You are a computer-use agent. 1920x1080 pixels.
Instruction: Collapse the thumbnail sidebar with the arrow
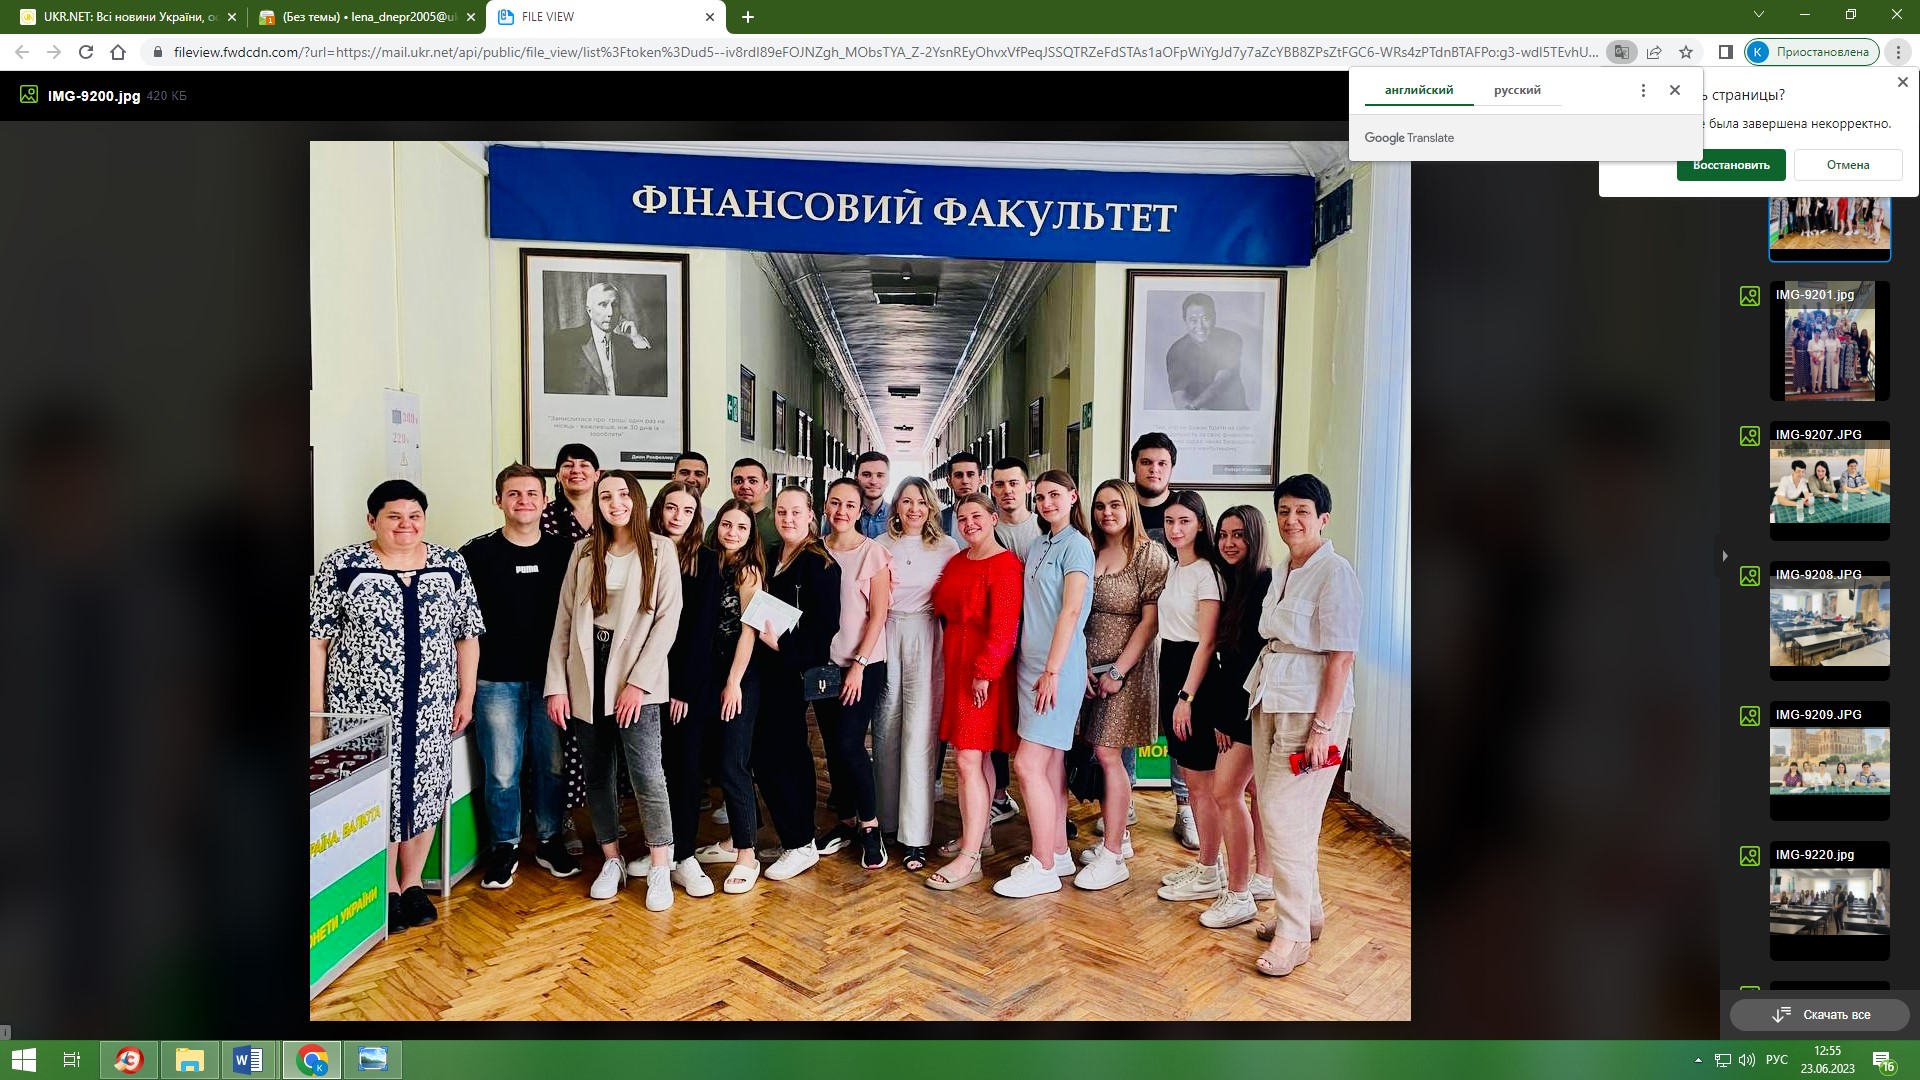(x=1724, y=556)
